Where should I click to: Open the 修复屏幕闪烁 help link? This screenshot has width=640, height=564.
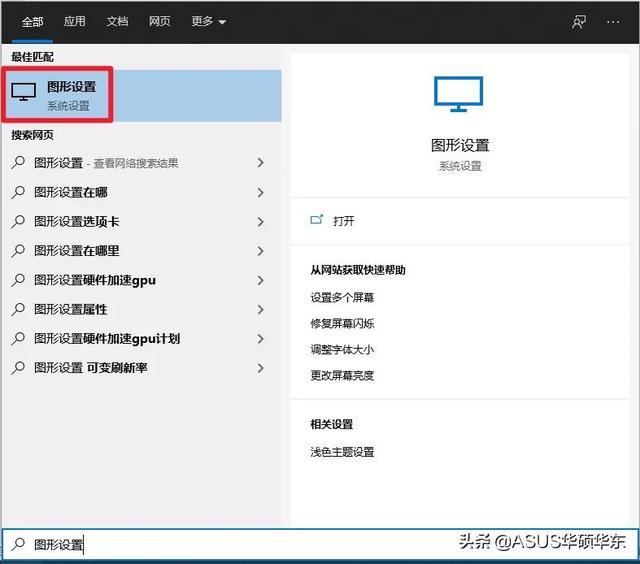click(342, 324)
